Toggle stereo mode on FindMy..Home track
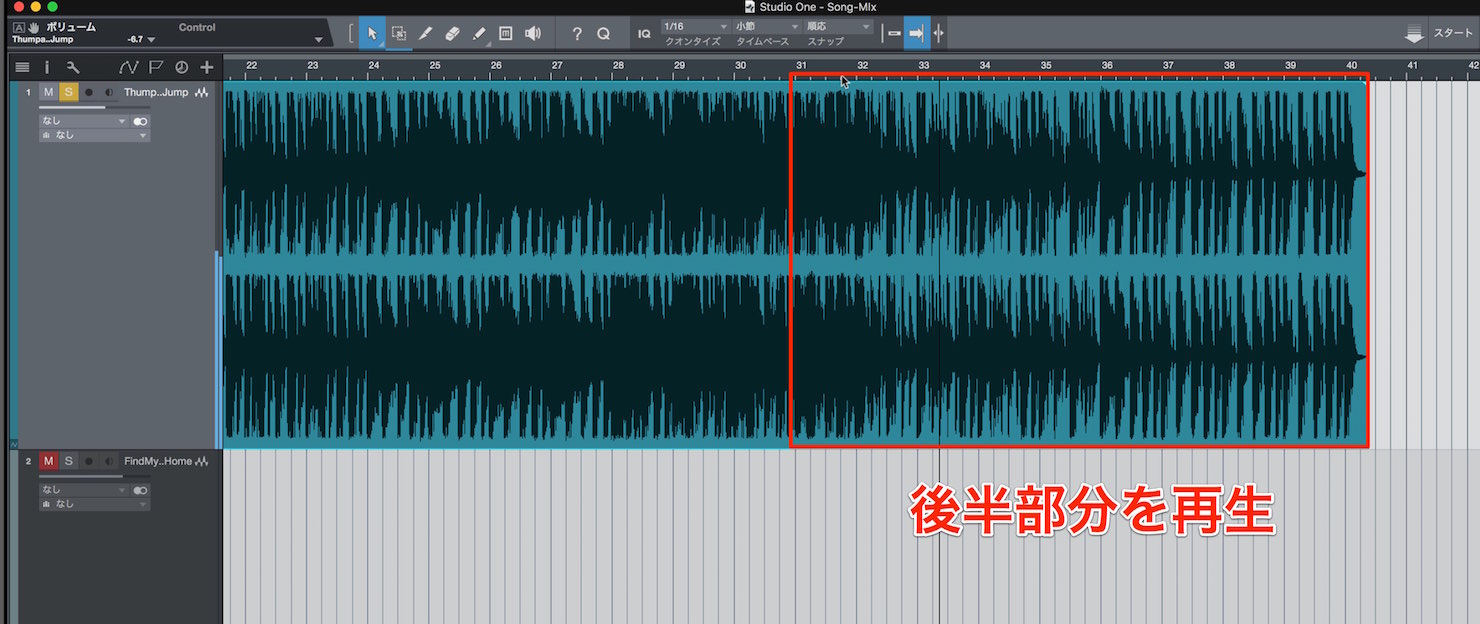The image size is (1480, 624). pyautogui.click(x=140, y=490)
